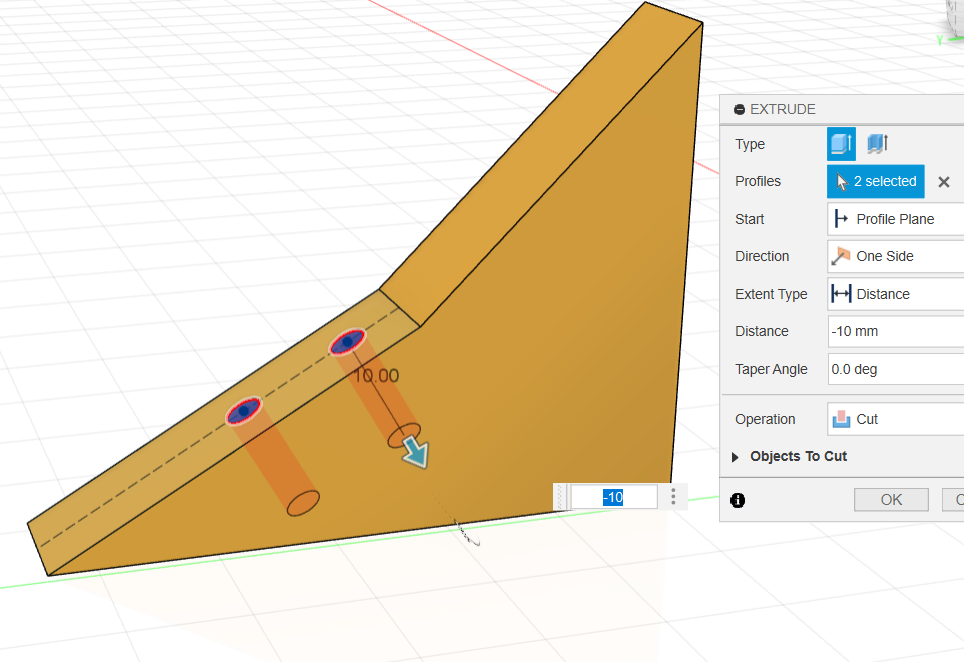Click the upper selected circle profile on the model
964x662 pixels.
click(x=347, y=343)
